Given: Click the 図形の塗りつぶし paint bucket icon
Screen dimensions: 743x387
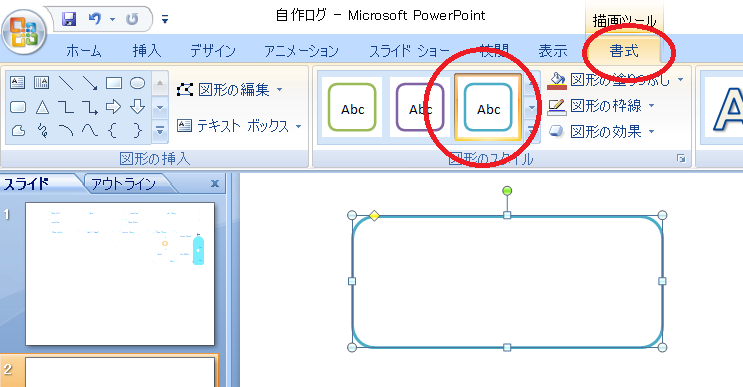Looking at the screenshot, I should coord(557,81).
